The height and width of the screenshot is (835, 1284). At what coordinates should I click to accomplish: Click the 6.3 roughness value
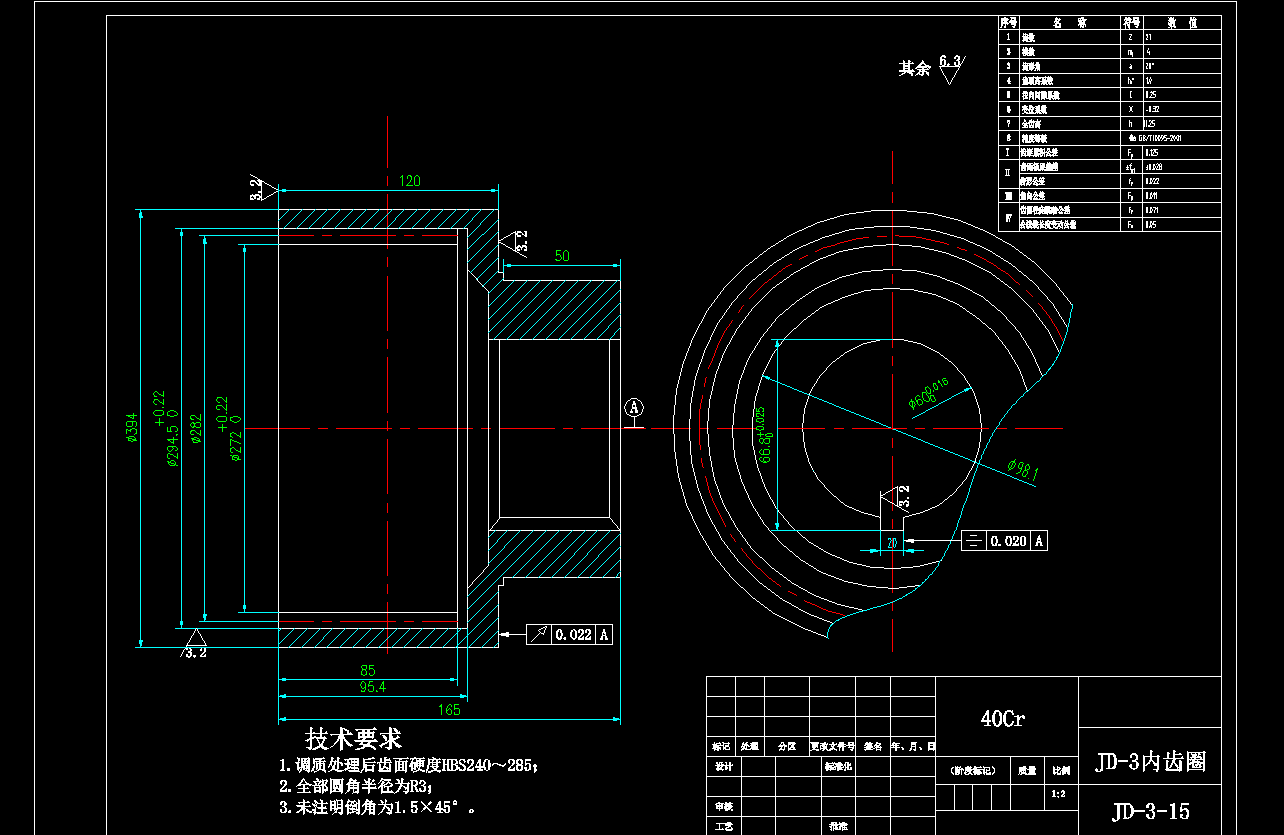(950, 62)
